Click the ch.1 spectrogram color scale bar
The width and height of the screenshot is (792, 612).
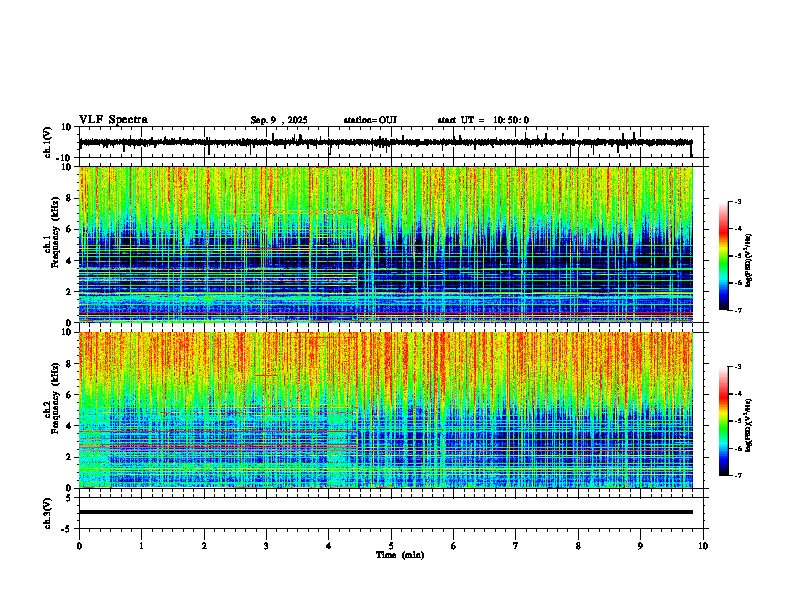[x=724, y=256]
